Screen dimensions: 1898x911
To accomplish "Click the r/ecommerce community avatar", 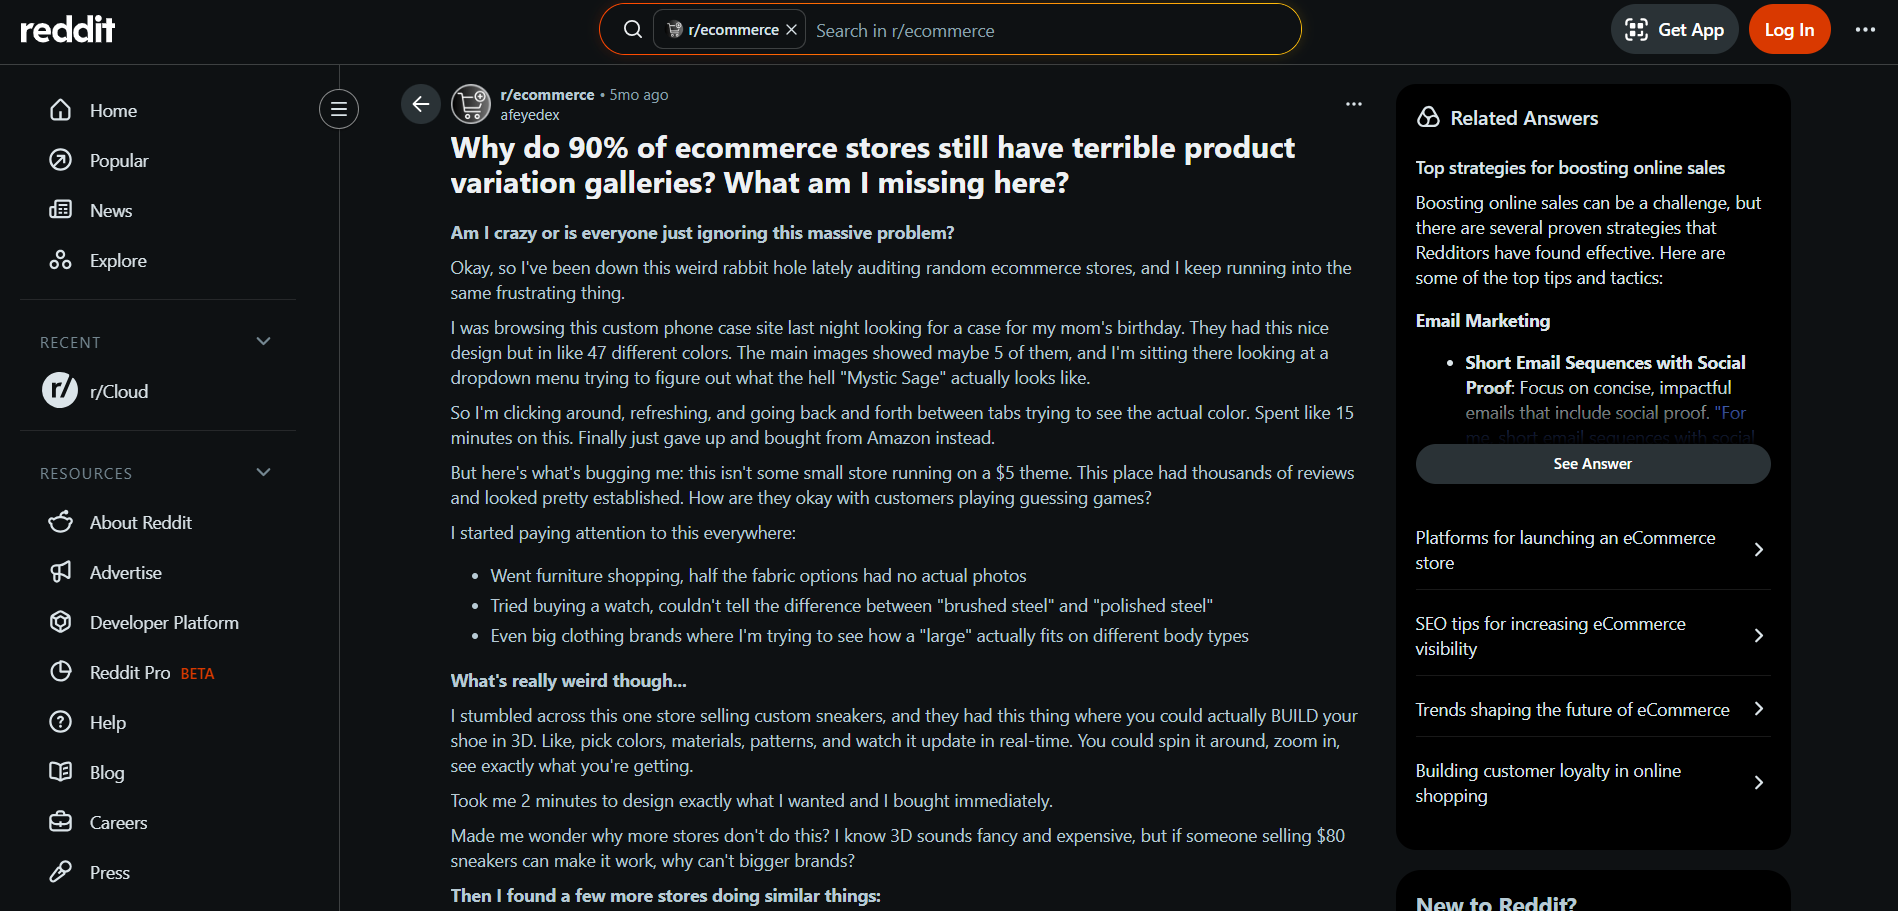I will click(x=471, y=104).
